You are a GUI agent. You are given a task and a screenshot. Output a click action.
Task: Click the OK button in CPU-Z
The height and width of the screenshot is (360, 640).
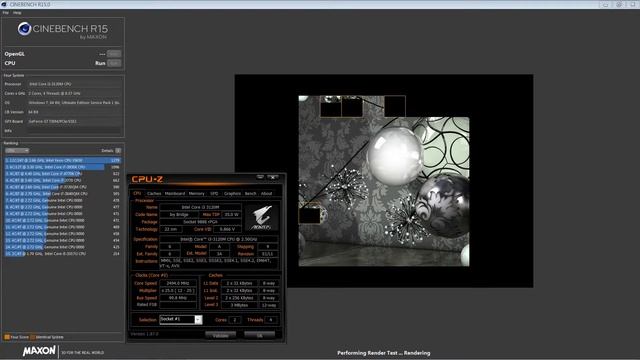(x=260, y=336)
